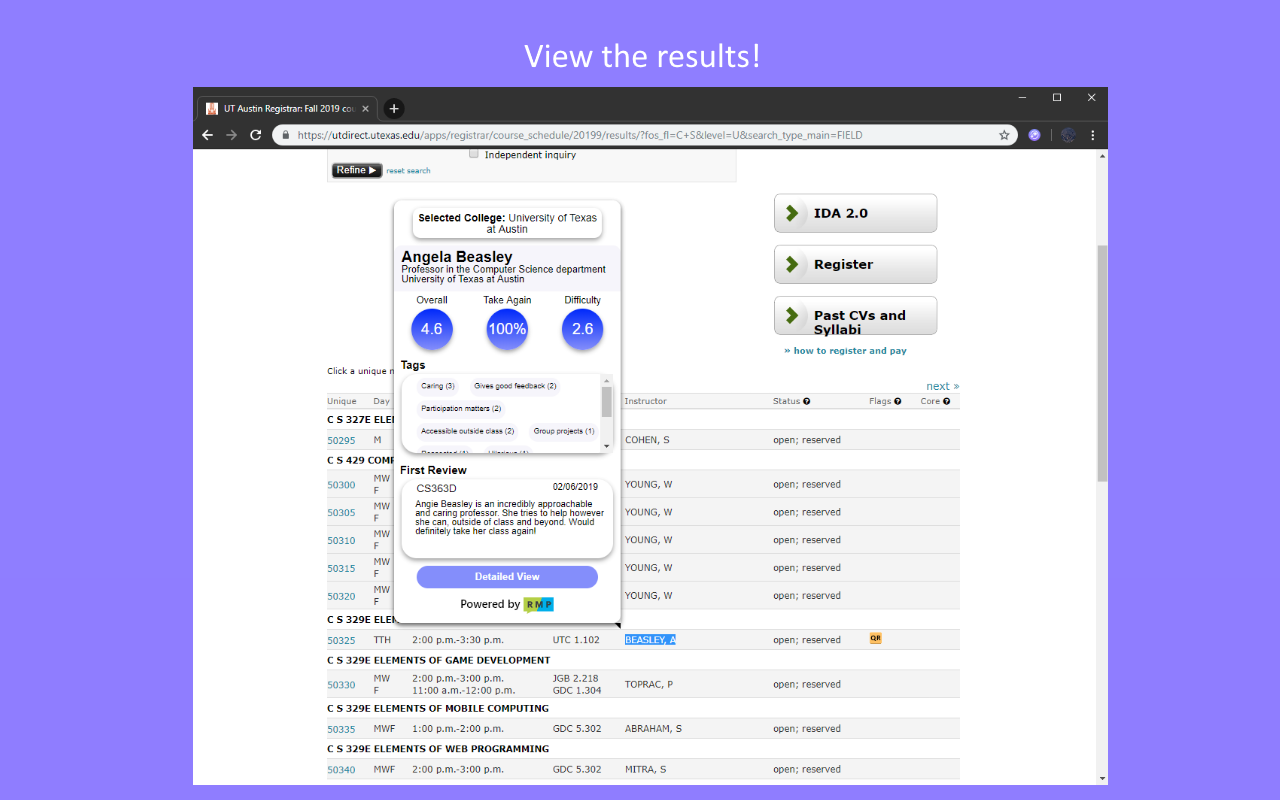This screenshot has height=800, width=1280.
Task: Click the highlighted BEASLEY, A instructor name
Action: click(x=650, y=640)
